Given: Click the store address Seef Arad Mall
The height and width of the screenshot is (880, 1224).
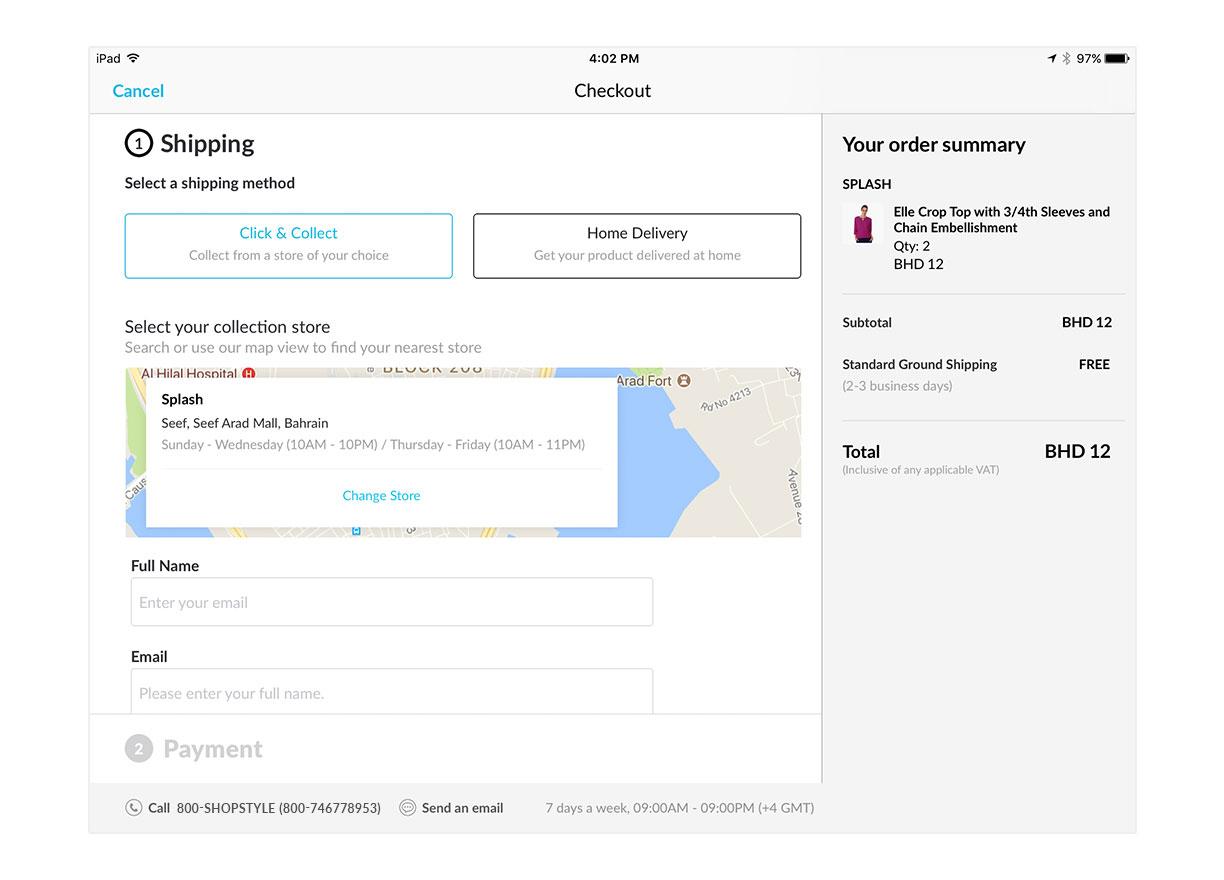Looking at the screenshot, I should (x=245, y=423).
